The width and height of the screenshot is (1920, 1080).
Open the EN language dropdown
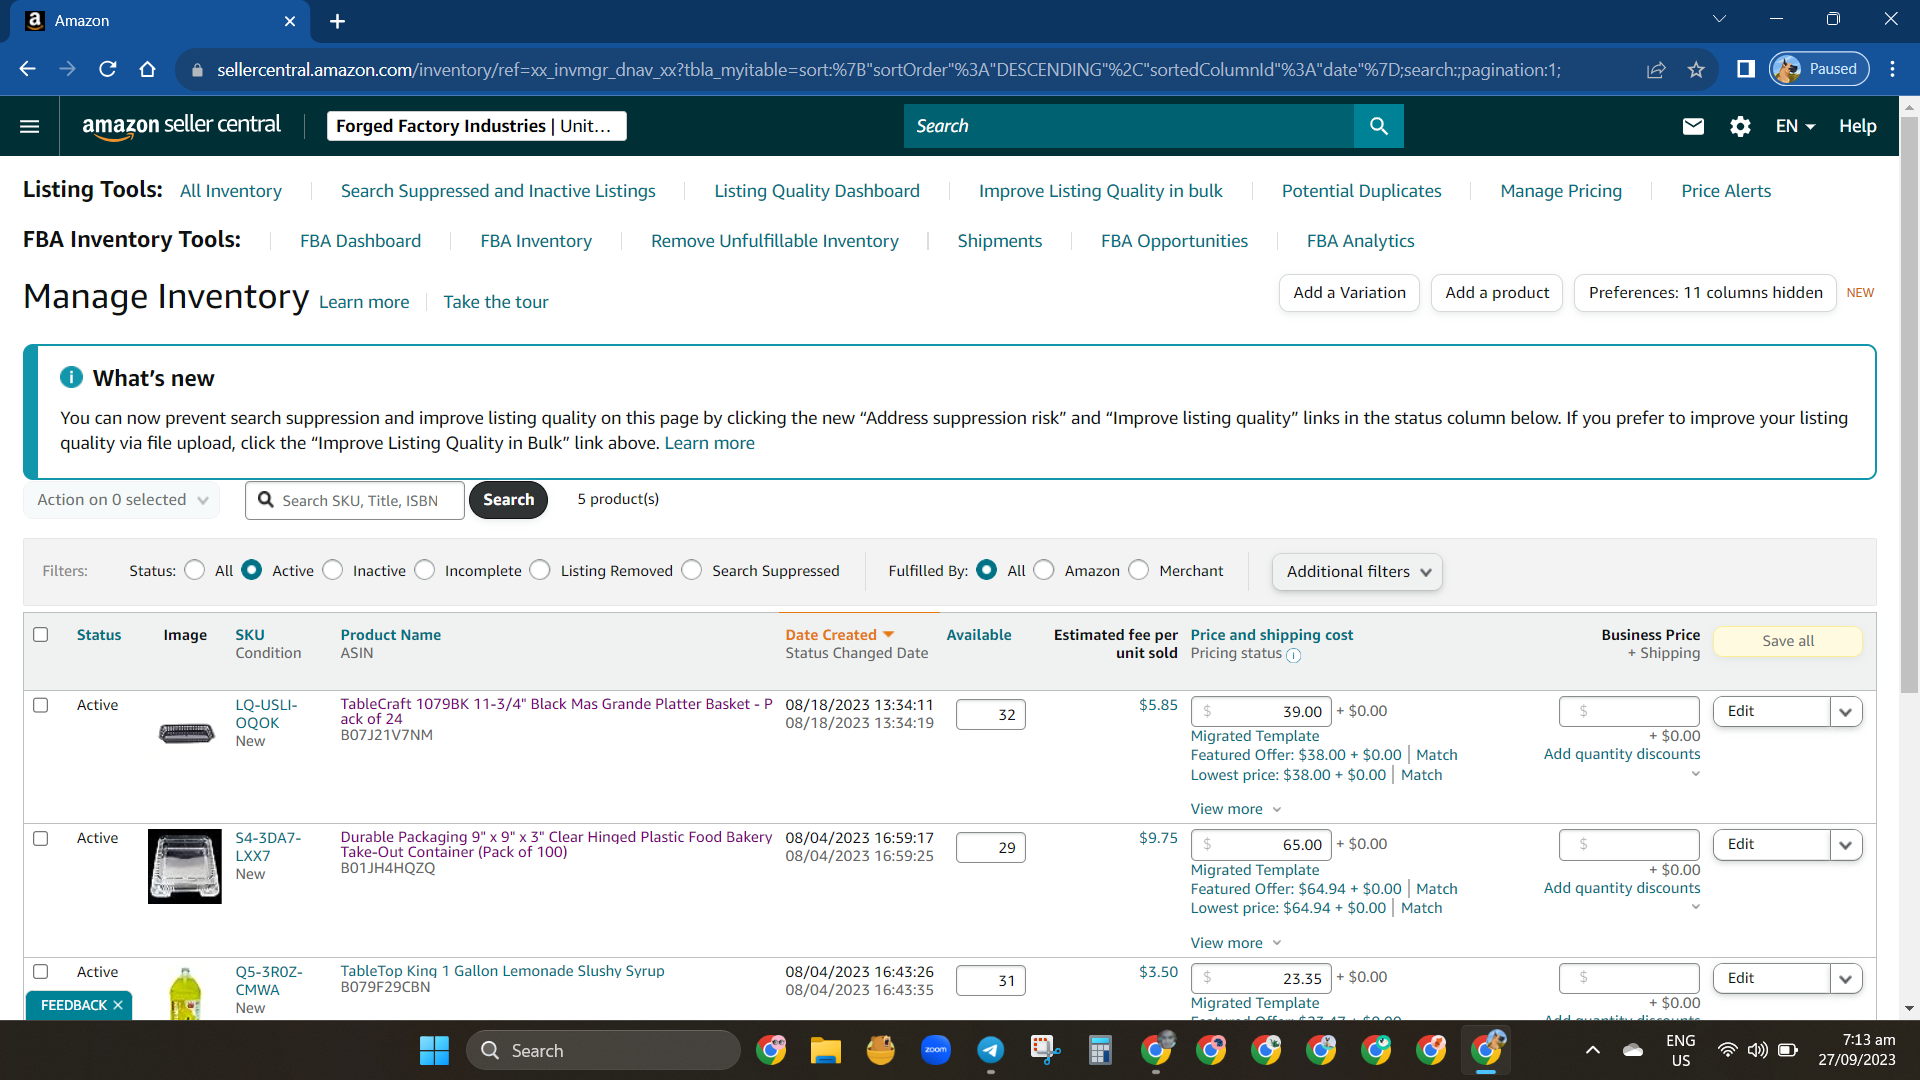(x=1795, y=126)
